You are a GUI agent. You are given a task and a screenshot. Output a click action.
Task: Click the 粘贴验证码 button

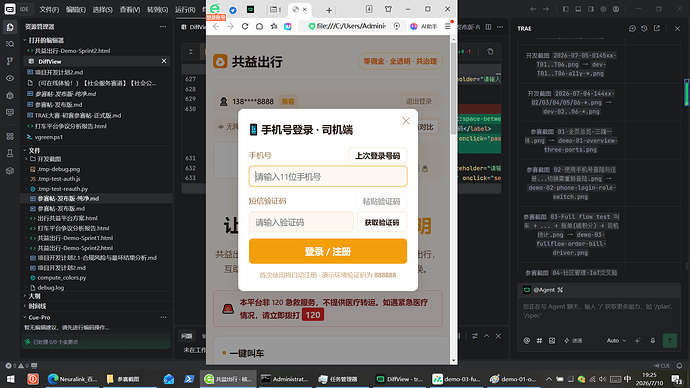(381, 201)
